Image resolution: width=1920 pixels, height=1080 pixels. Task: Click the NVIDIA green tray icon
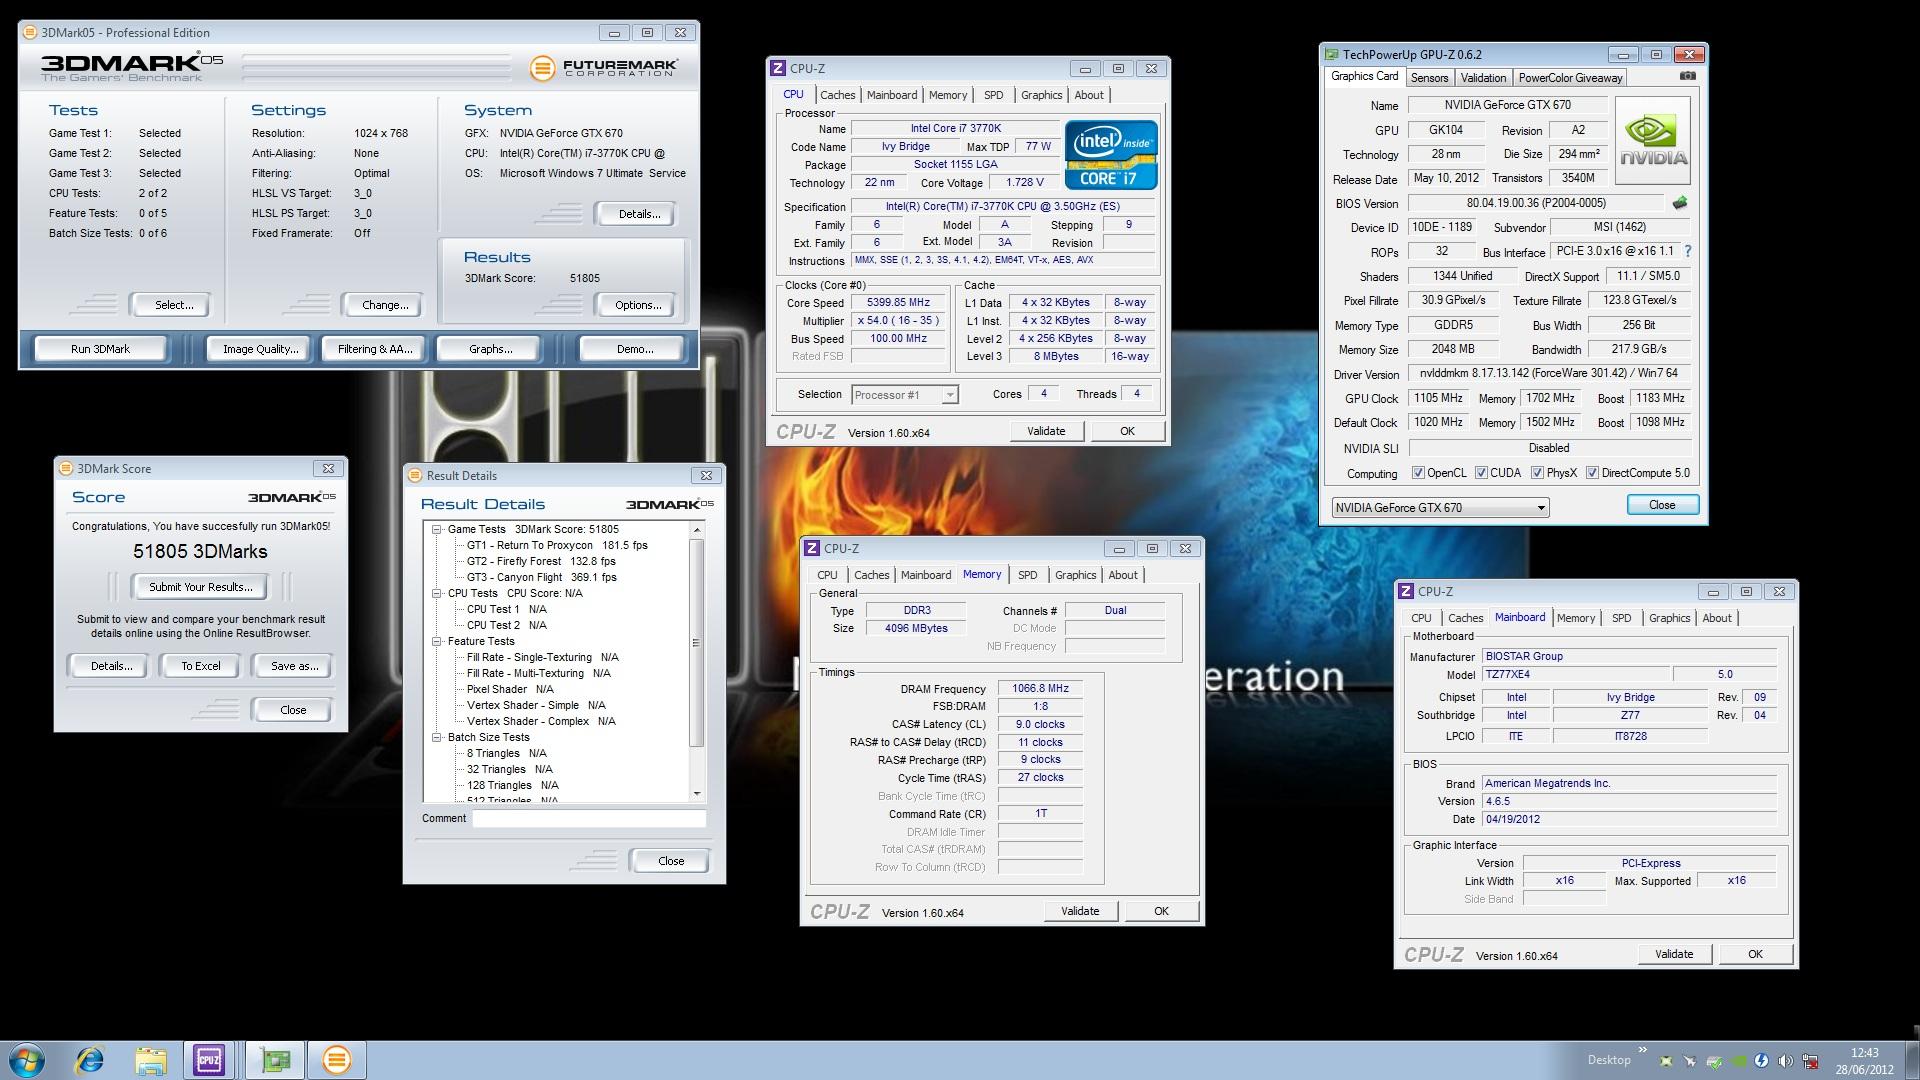[x=1739, y=1061]
